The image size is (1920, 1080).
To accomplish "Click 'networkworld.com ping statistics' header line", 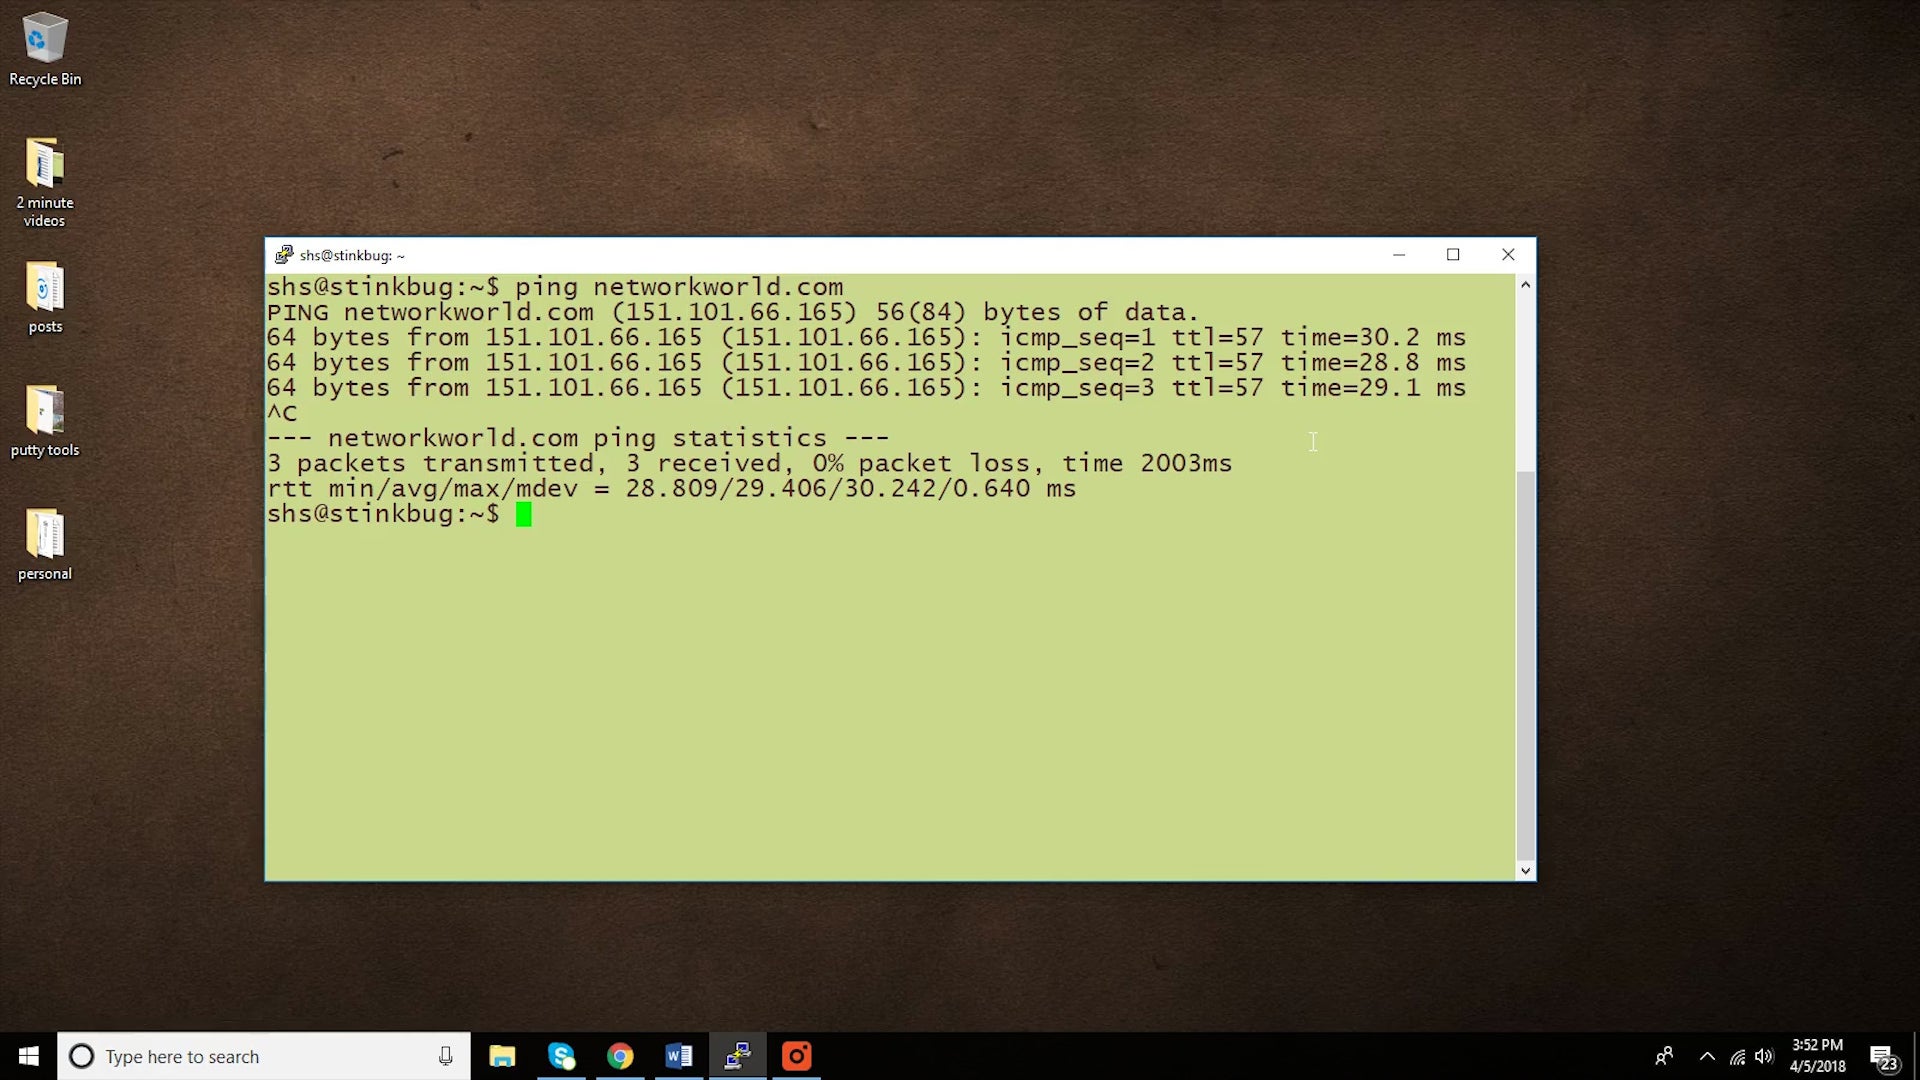I will [578, 438].
